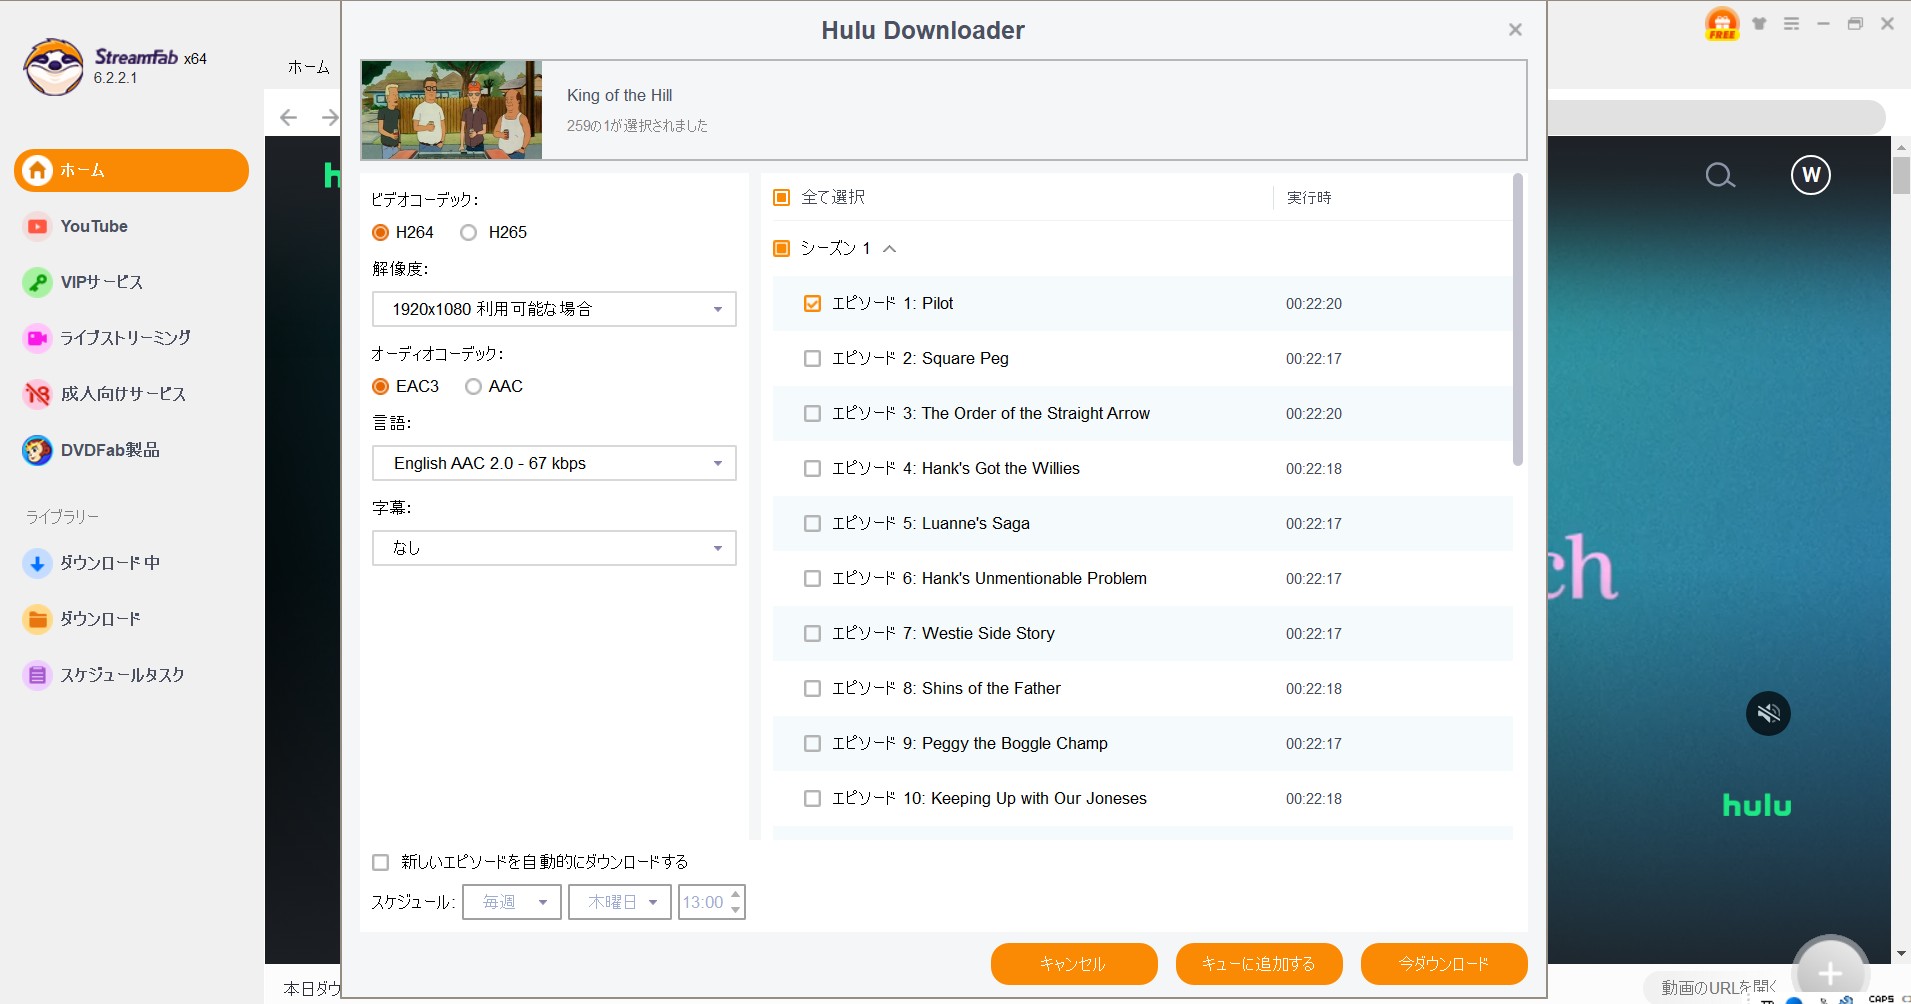
Task: Click the StreamFab sloth logo
Action: pyautogui.click(x=53, y=67)
